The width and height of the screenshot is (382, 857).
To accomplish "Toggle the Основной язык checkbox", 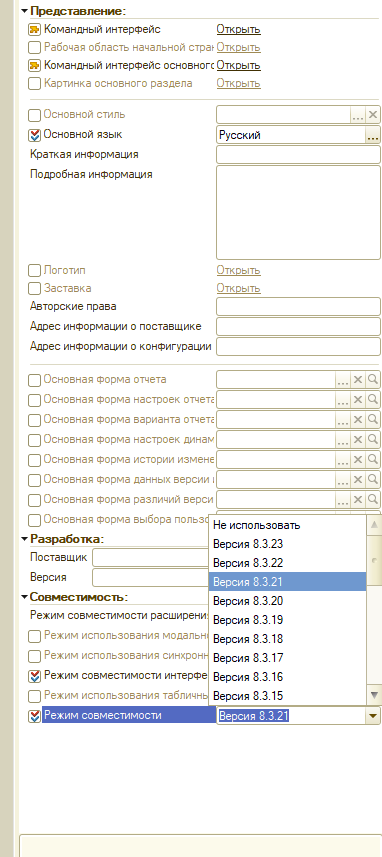I will pyautogui.click(x=34, y=135).
